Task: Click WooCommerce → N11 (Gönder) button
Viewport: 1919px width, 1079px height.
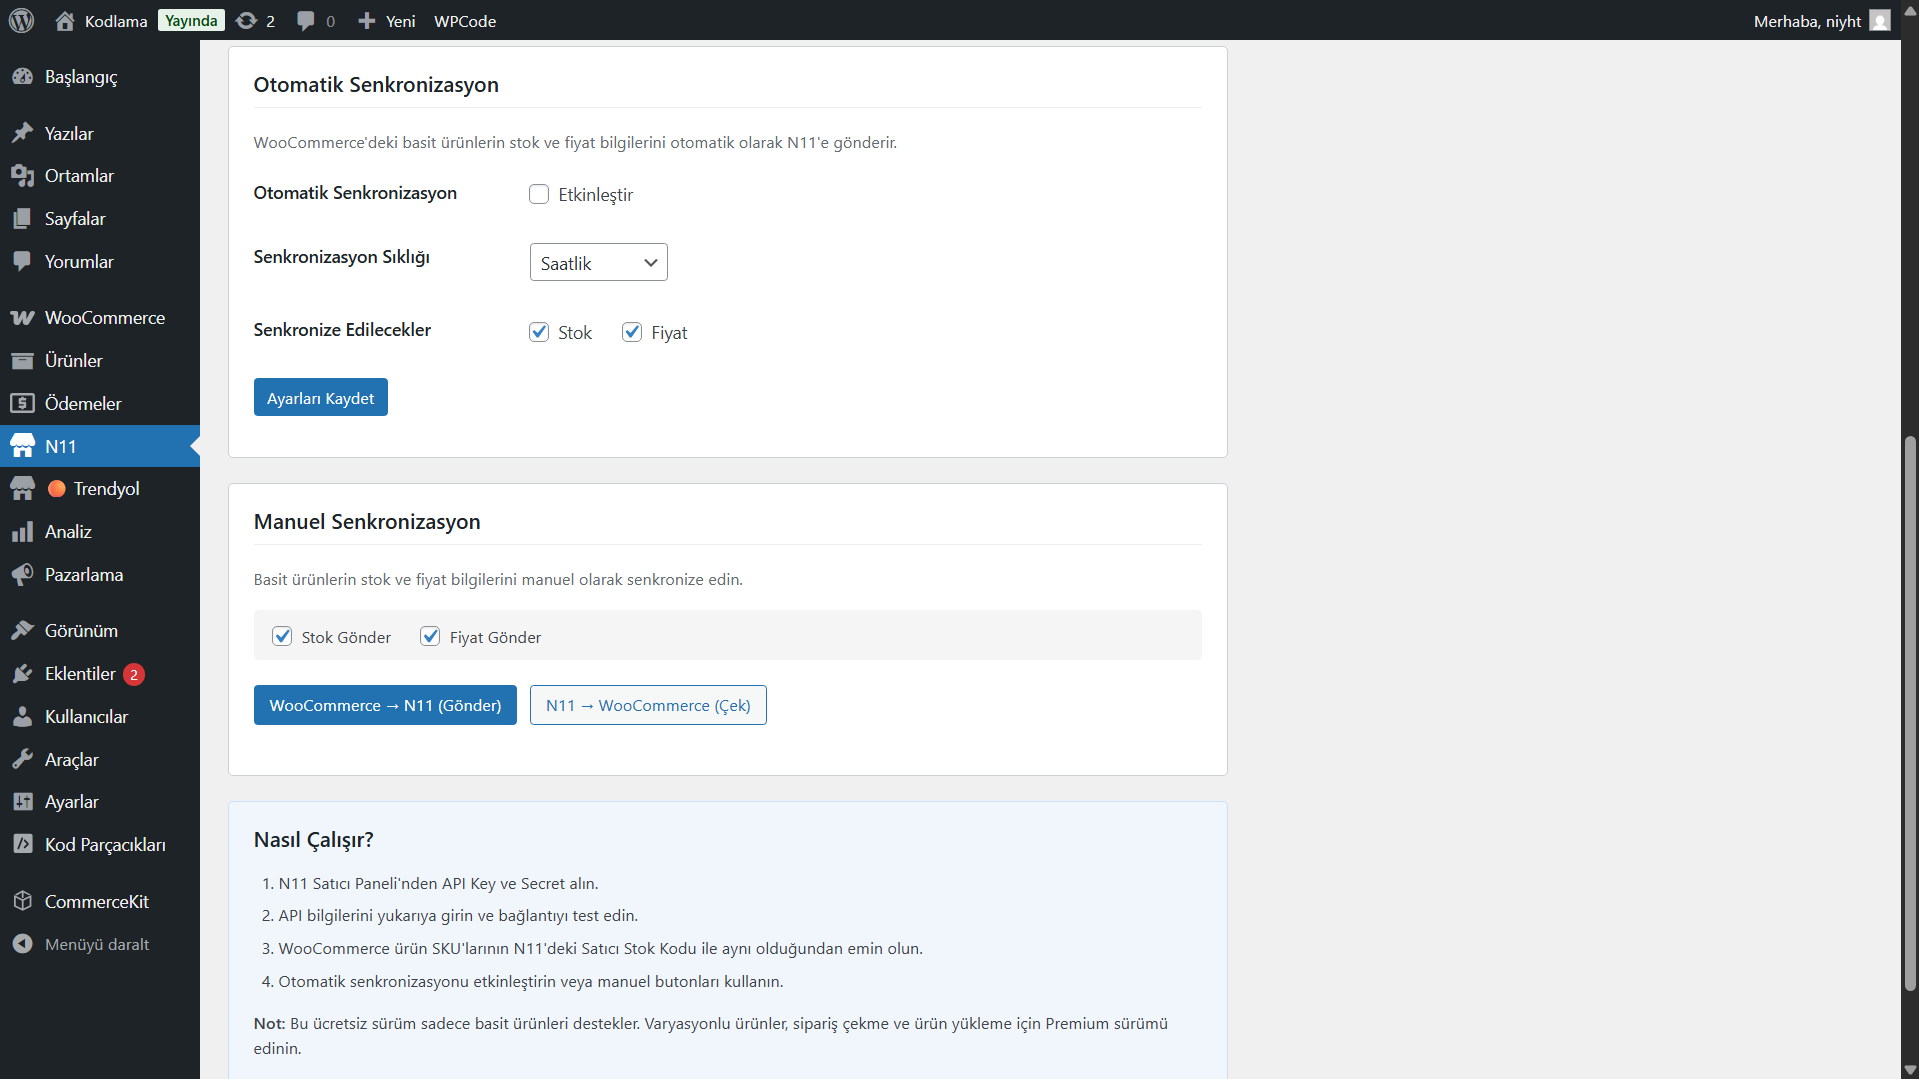Action: 385,705
